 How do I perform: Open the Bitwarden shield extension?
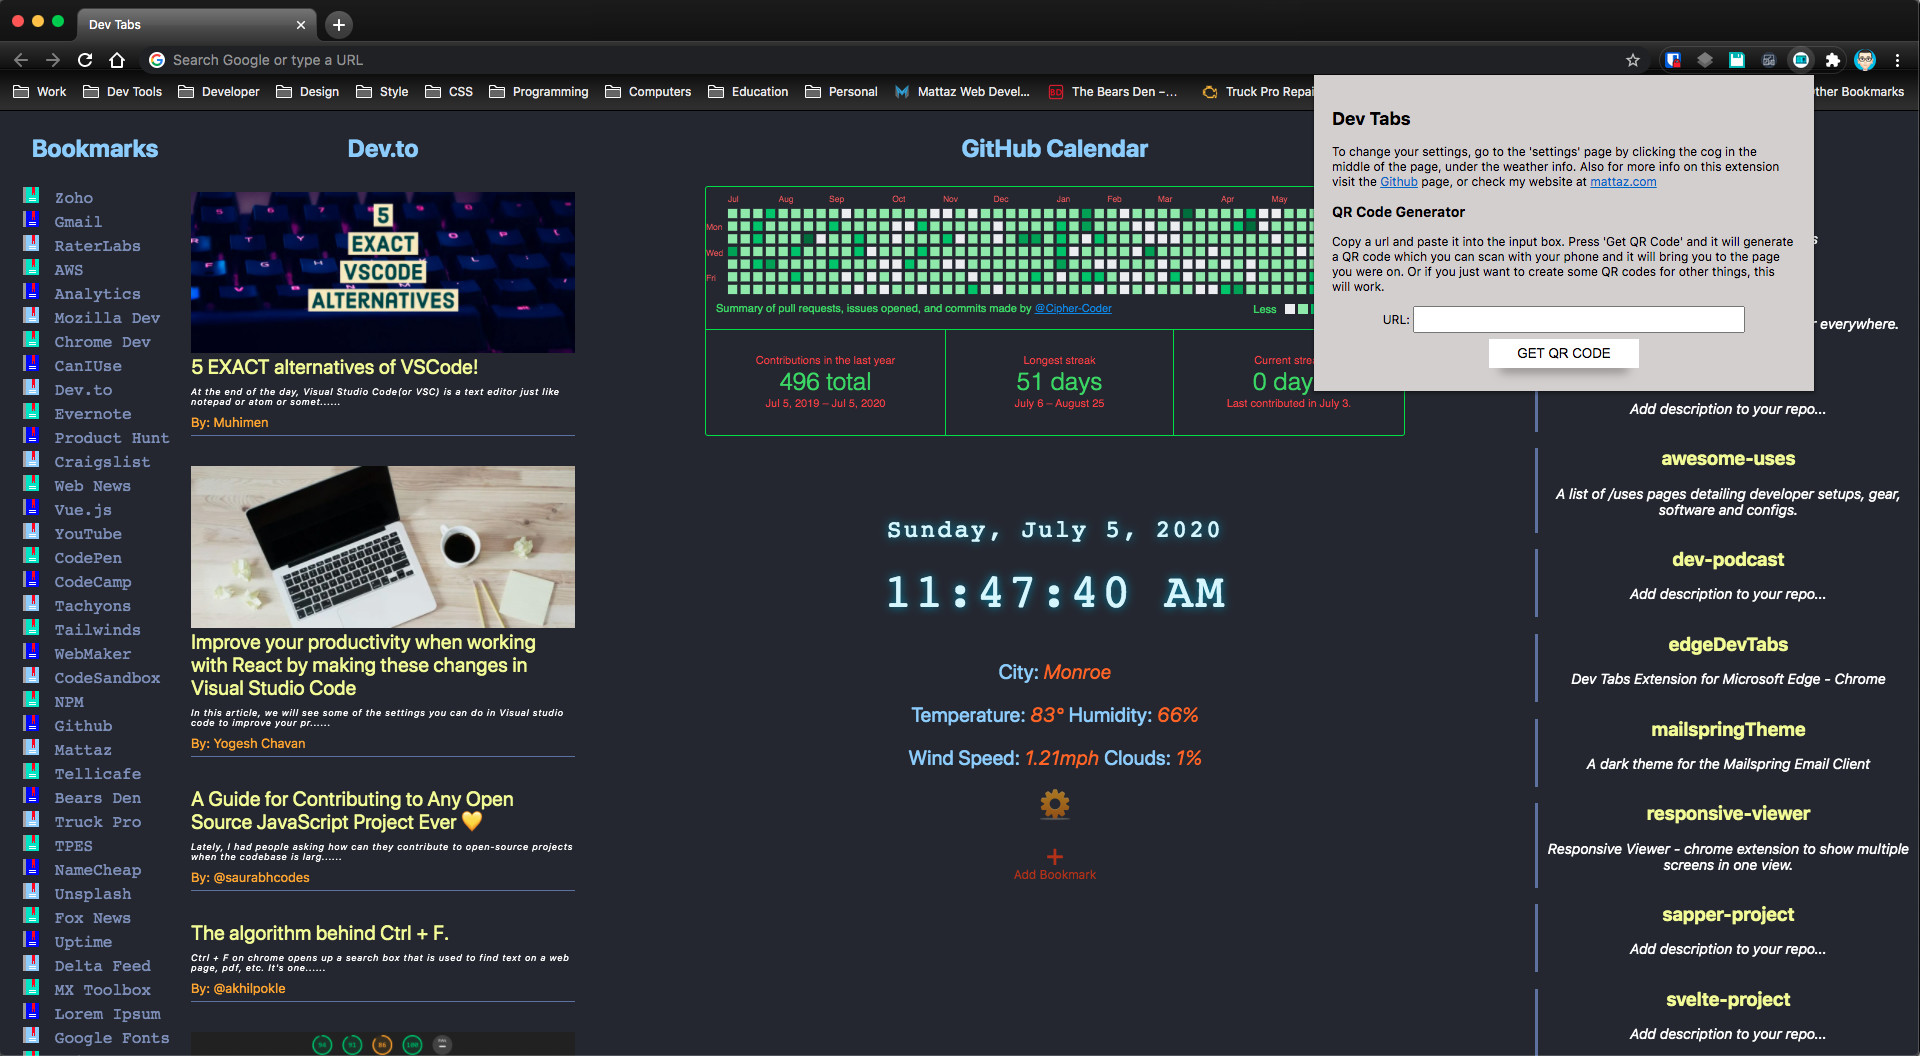[1673, 60]
